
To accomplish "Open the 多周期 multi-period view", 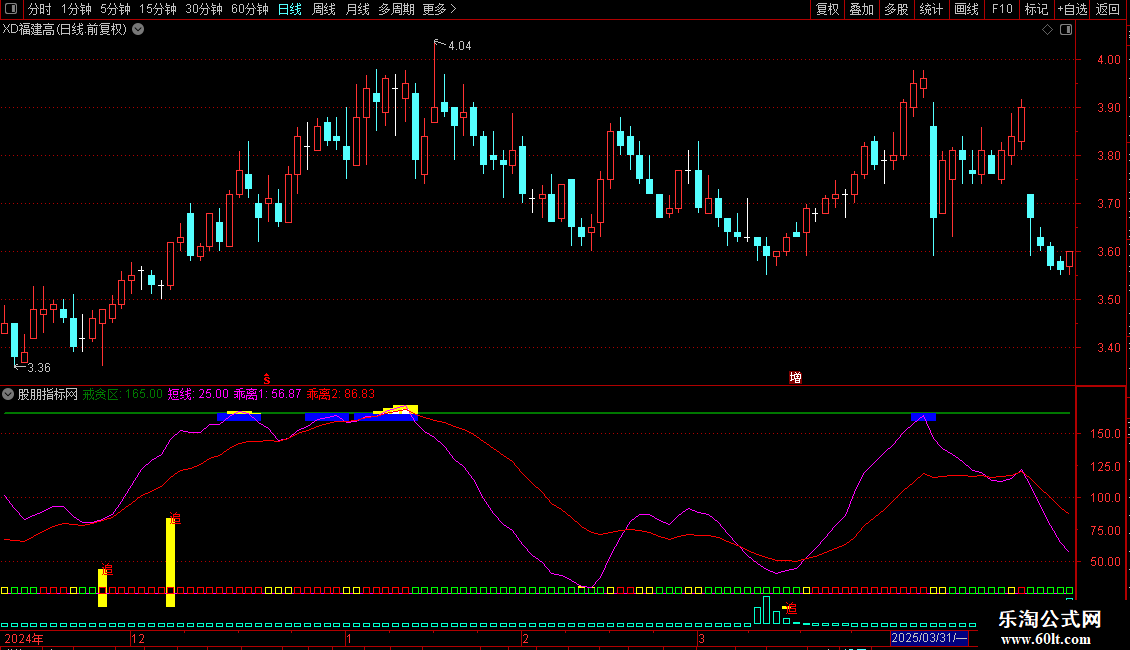I will click(396, 9).
